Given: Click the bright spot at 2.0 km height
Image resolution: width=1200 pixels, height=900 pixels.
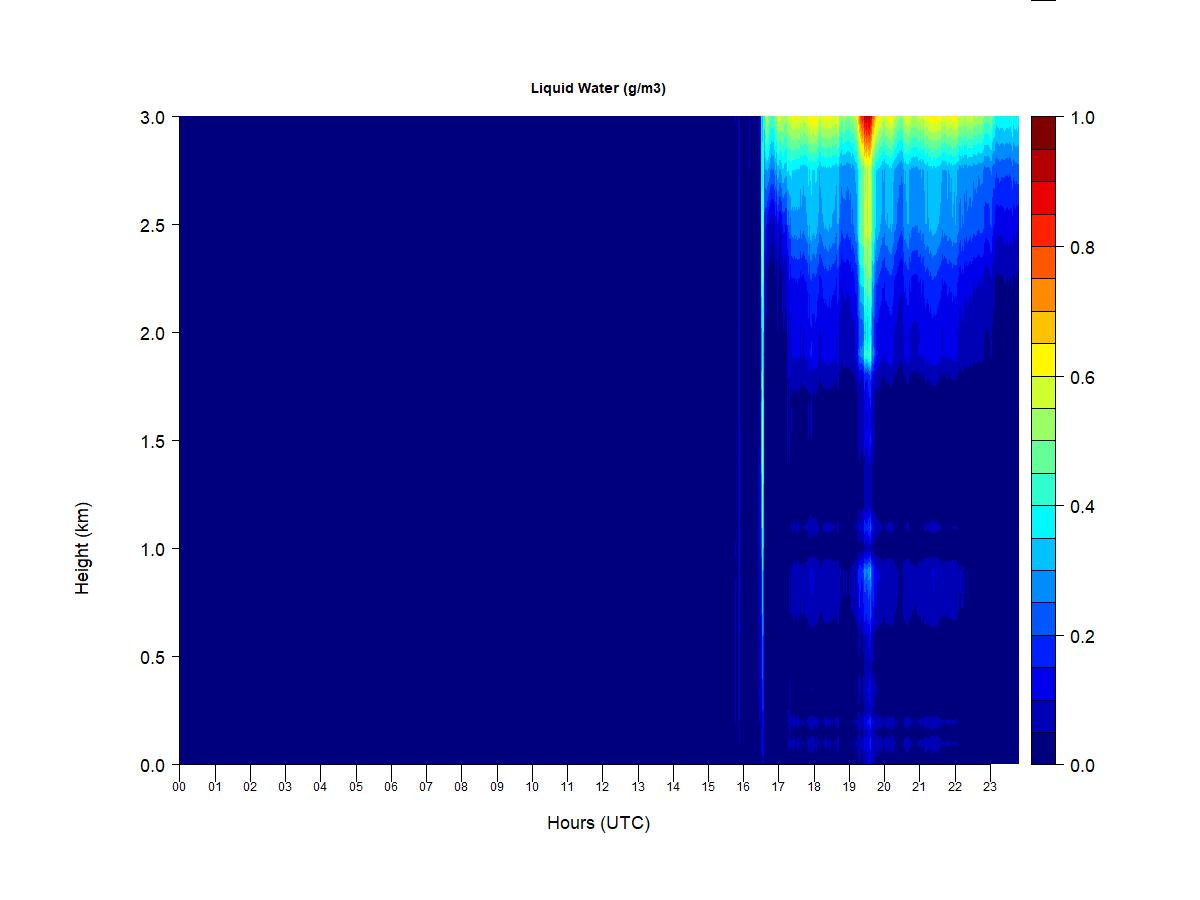Looking at the screenshot, I should [867, 354].
